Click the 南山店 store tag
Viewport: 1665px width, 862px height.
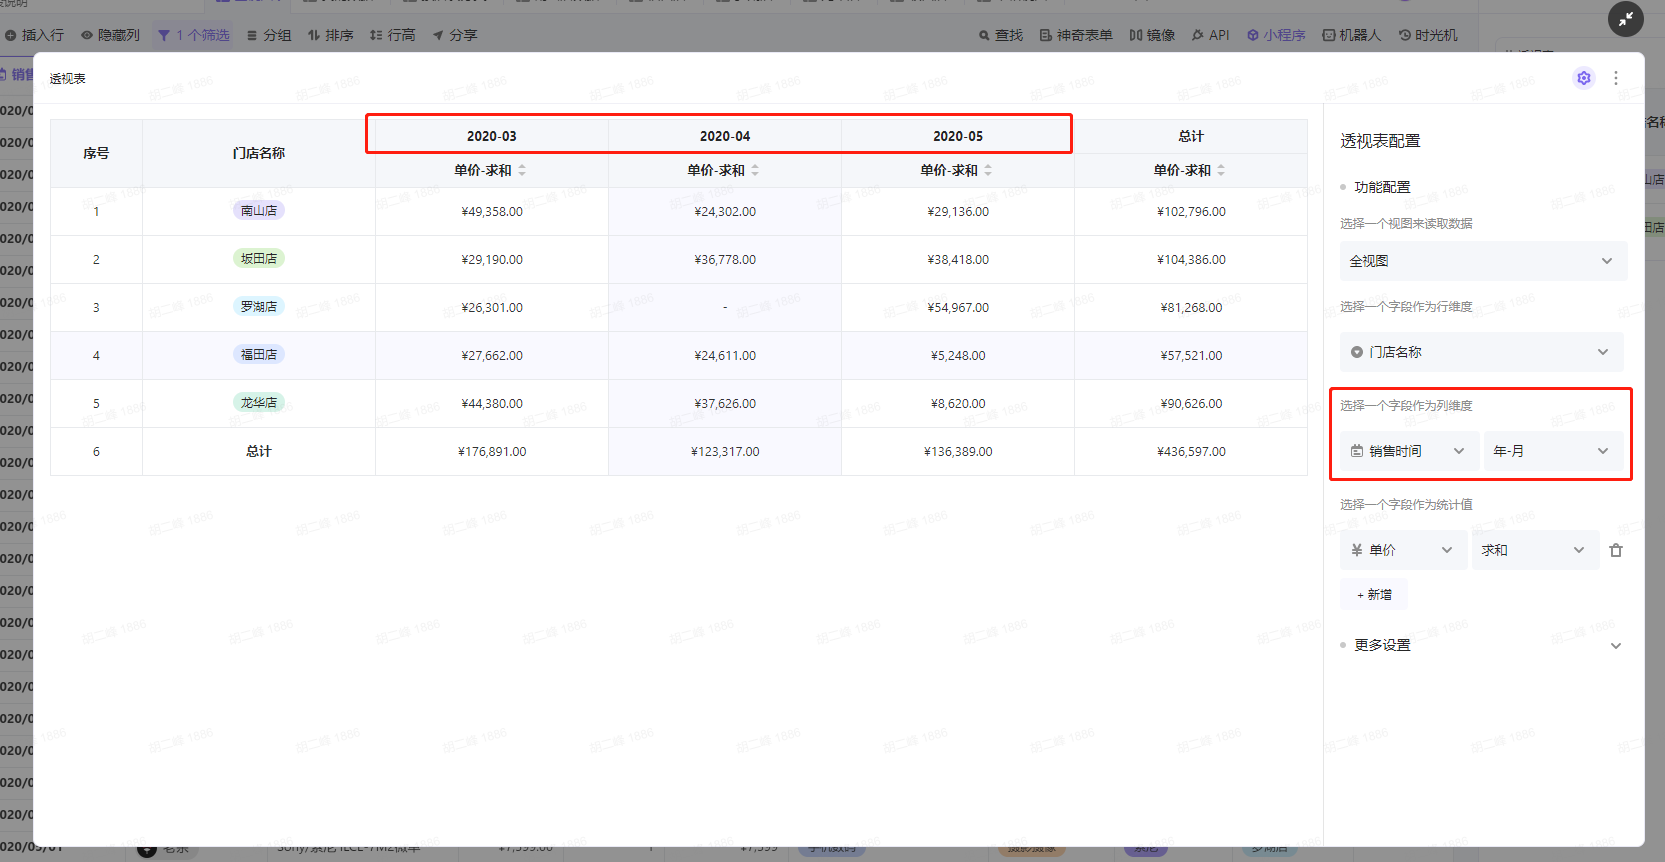(x=259, y=211)
